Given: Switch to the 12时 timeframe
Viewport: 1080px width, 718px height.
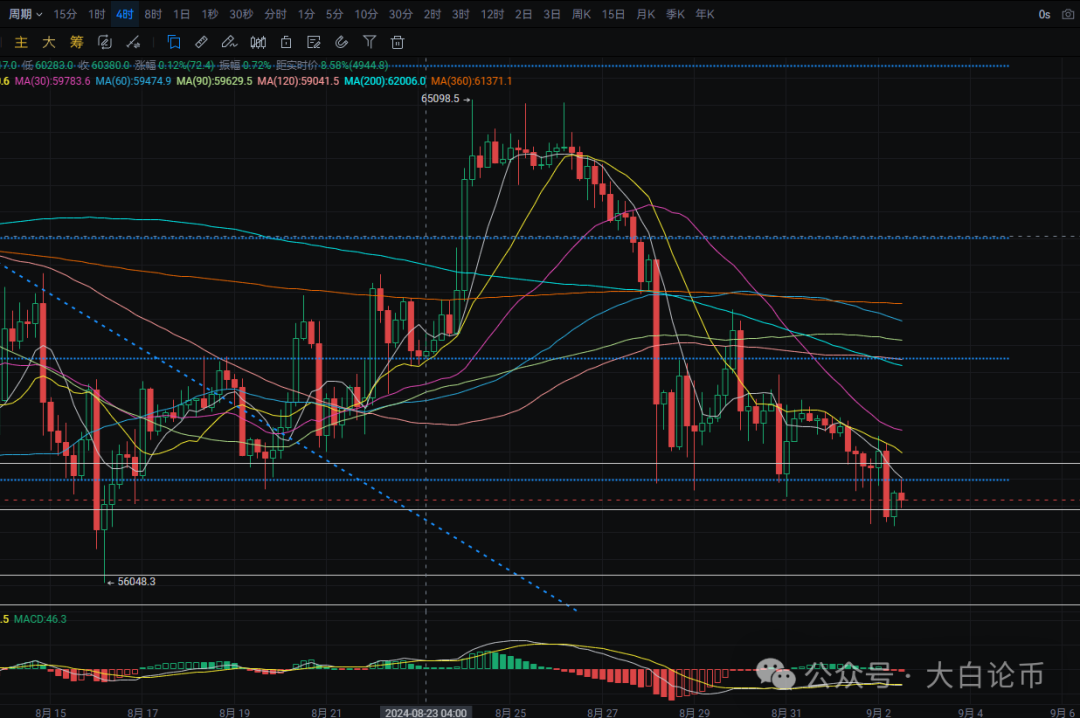Looking at the screenshot, I should coord(492,14).
